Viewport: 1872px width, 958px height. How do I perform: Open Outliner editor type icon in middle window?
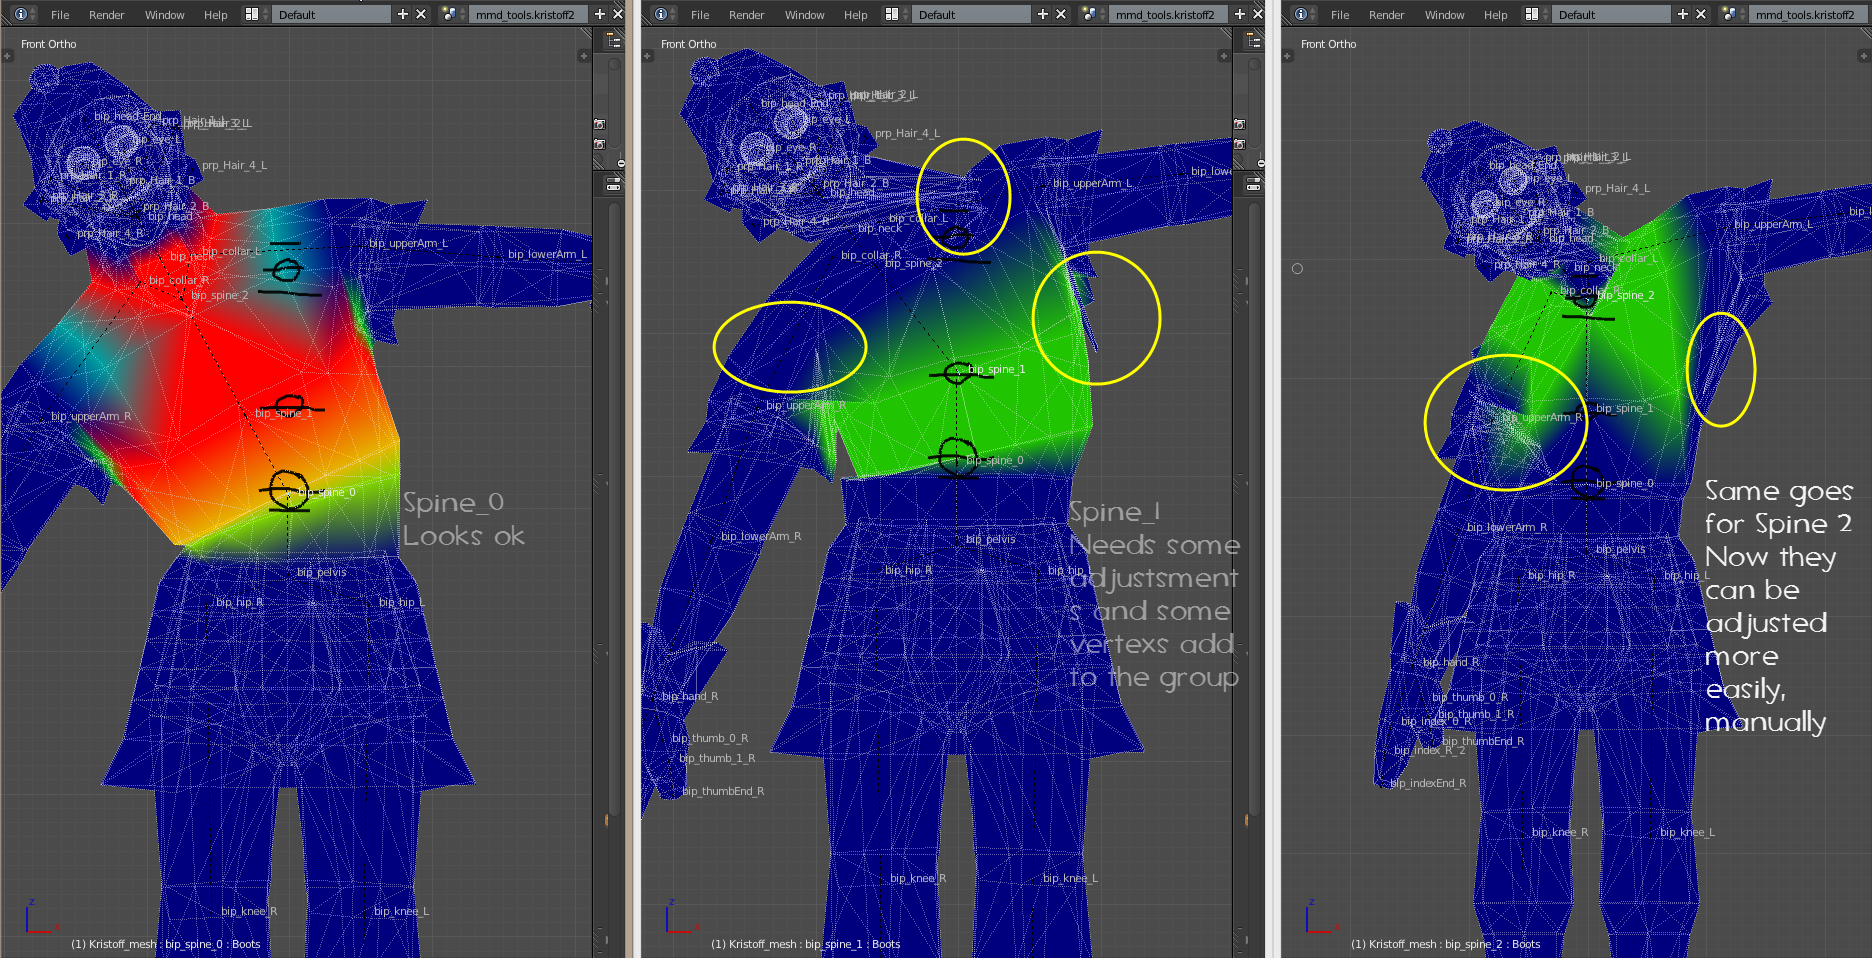coord(1254,40)
